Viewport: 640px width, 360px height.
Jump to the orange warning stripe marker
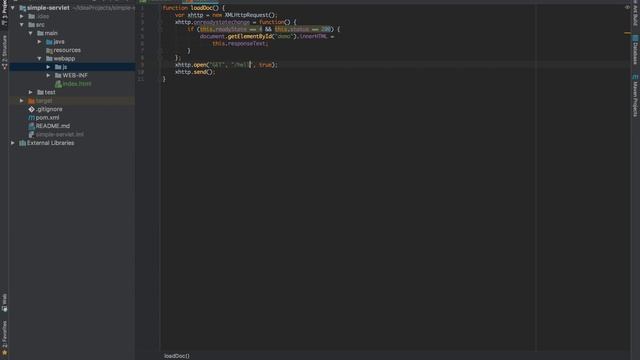click(627, 33)
